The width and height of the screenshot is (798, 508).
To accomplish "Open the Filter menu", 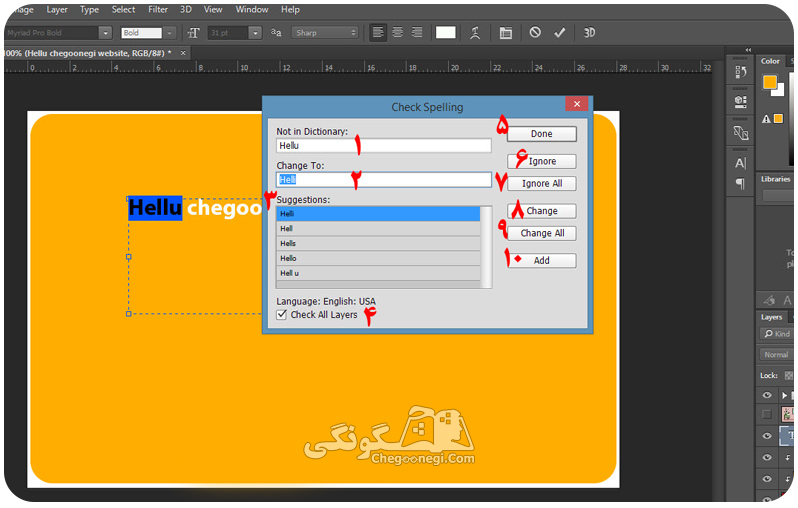I will [158, 10].
